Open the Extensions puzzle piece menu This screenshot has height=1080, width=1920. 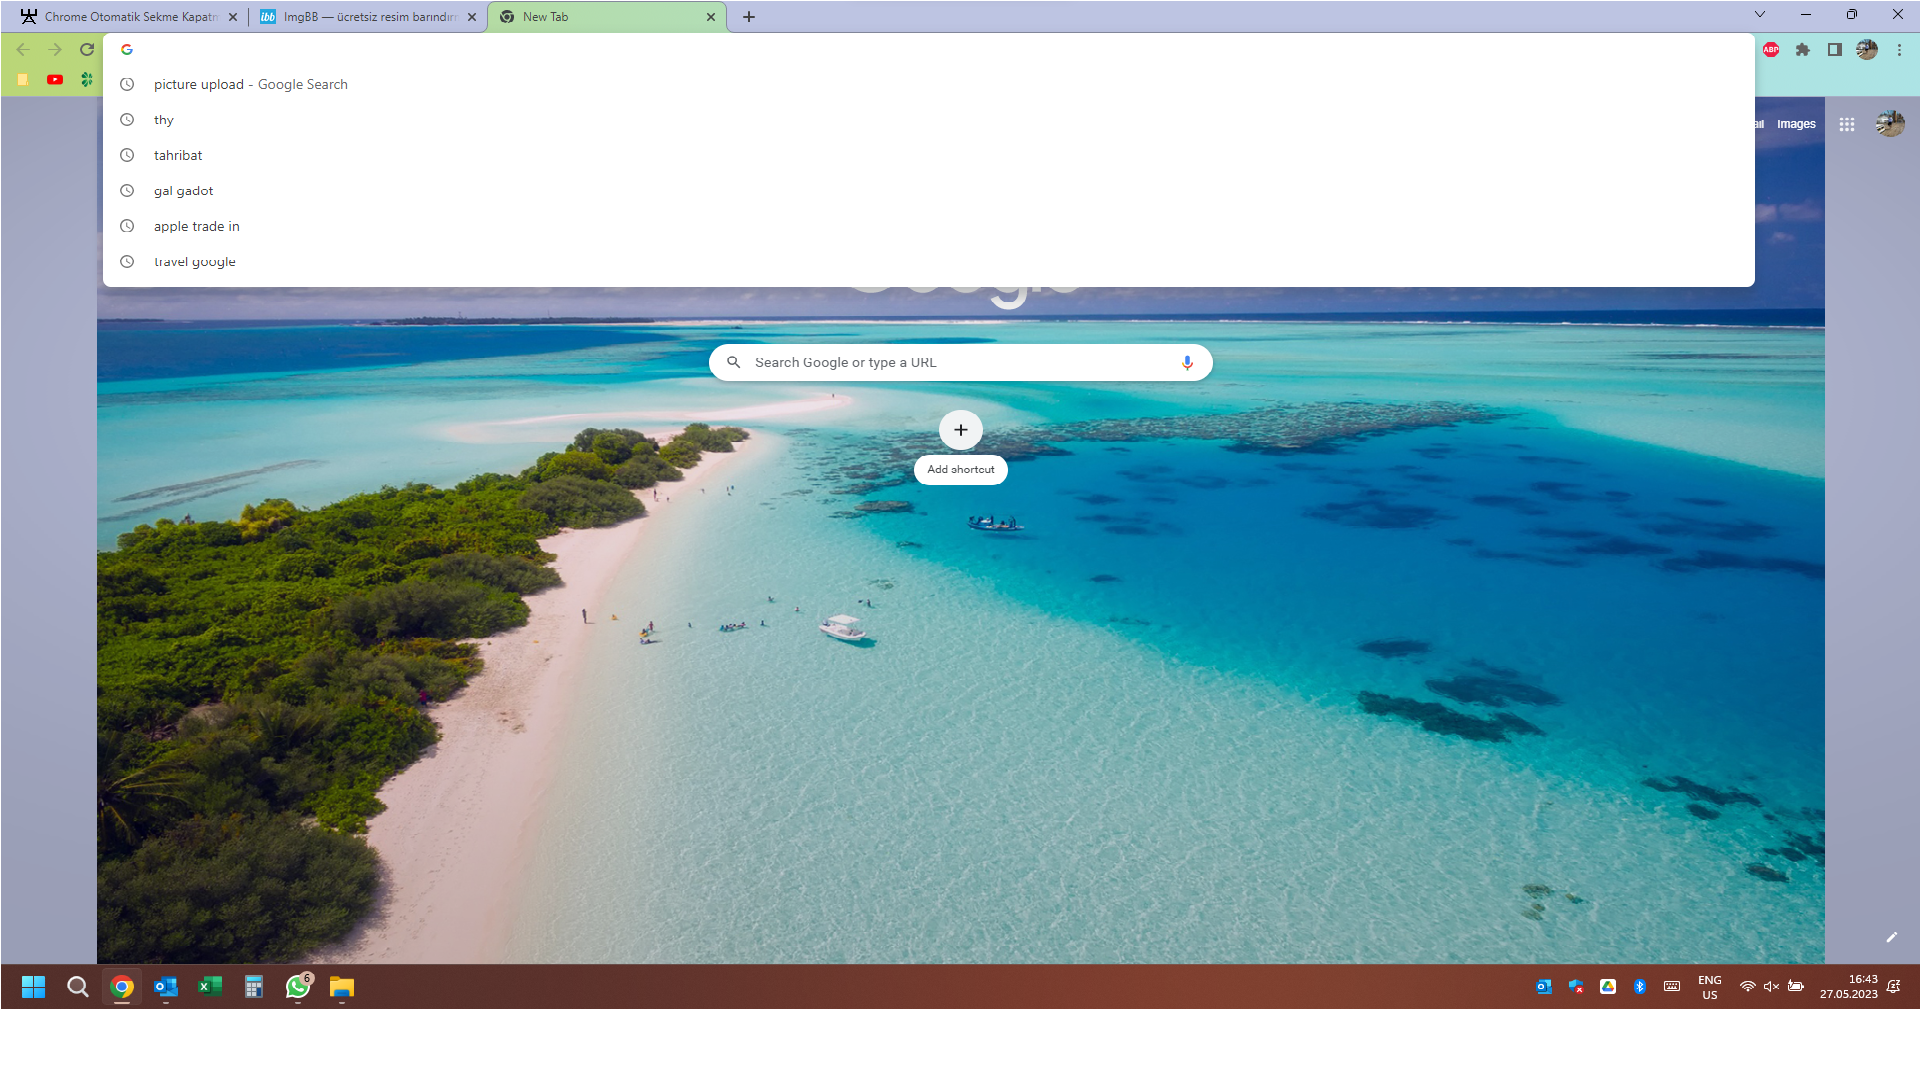point(1803,49)
